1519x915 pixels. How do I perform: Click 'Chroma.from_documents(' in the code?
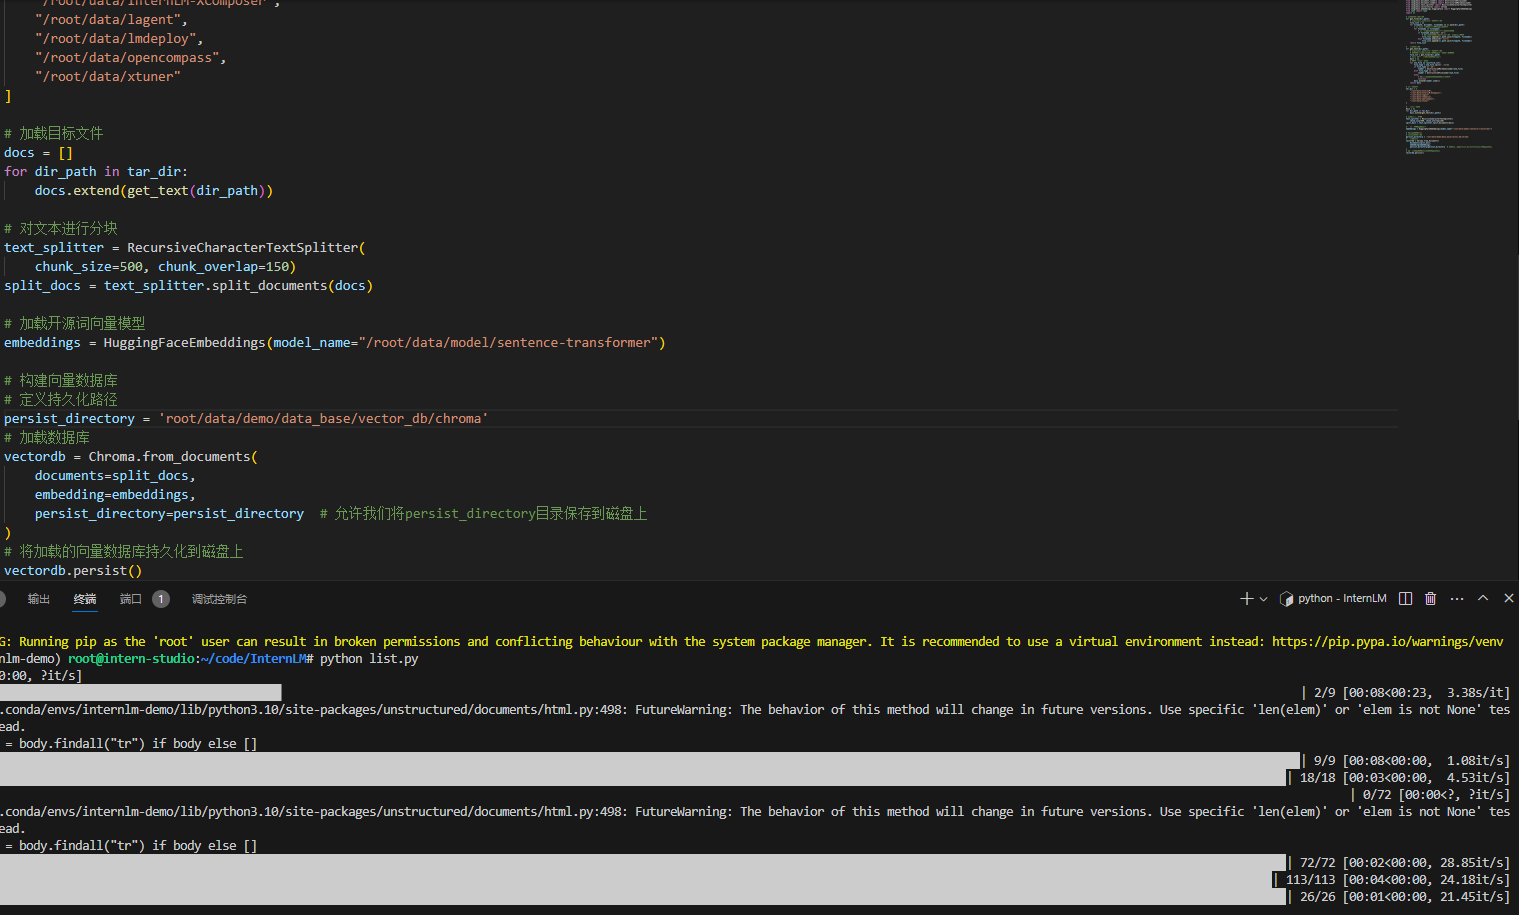click(173, 456)
